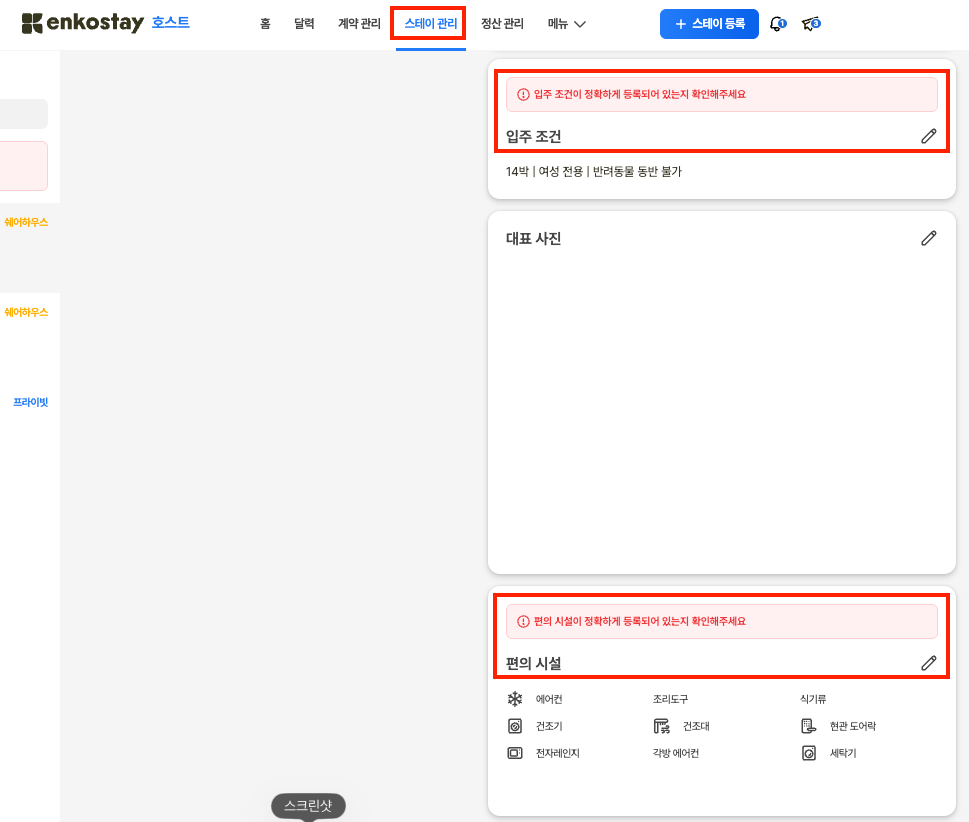Switch to 계약 관리
Viewport: 969px width, 822px height.
(359, 24)
